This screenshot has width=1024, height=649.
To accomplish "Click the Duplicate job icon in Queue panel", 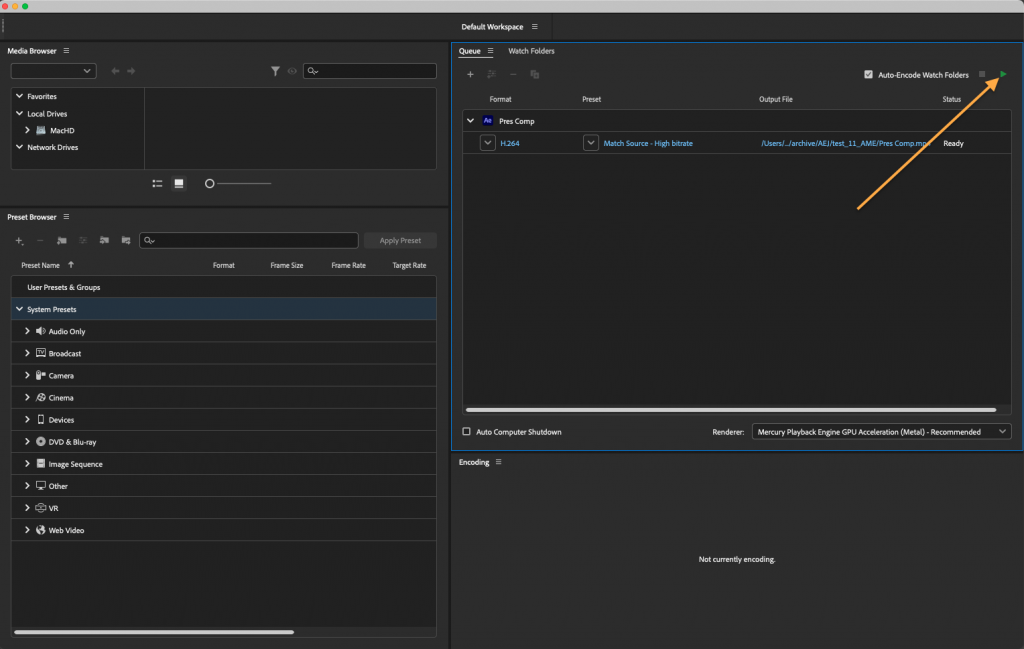I will point(535,74).
